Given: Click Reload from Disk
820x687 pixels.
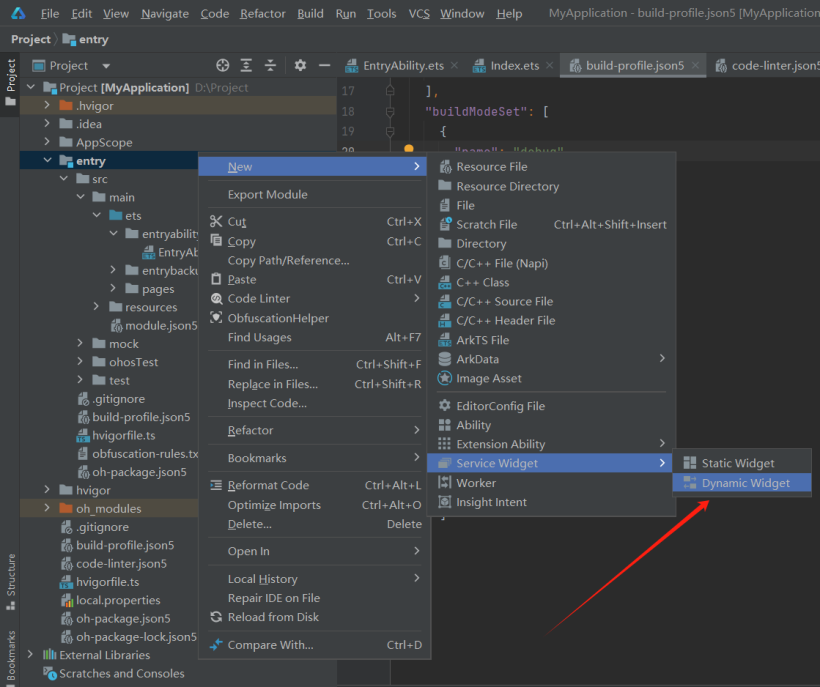Looking at the screenshot, I should (315, 617).
